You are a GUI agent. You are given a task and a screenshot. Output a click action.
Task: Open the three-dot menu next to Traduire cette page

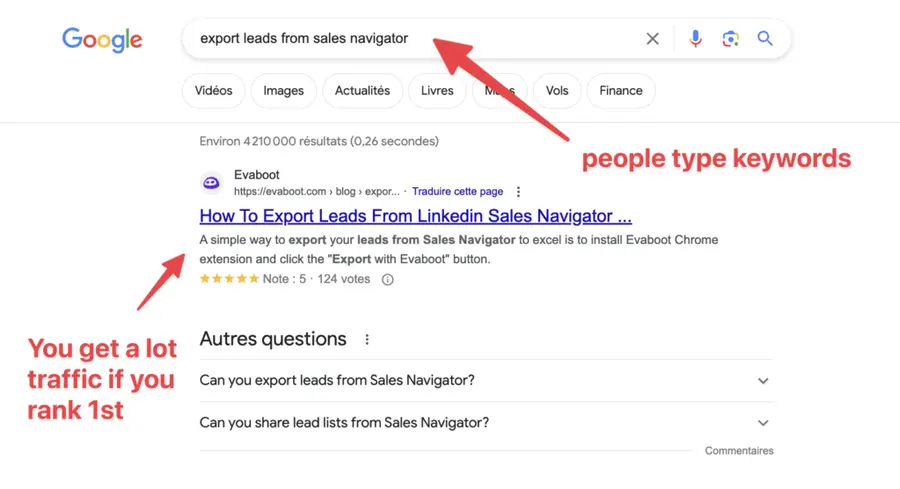[x=518, y=192]
